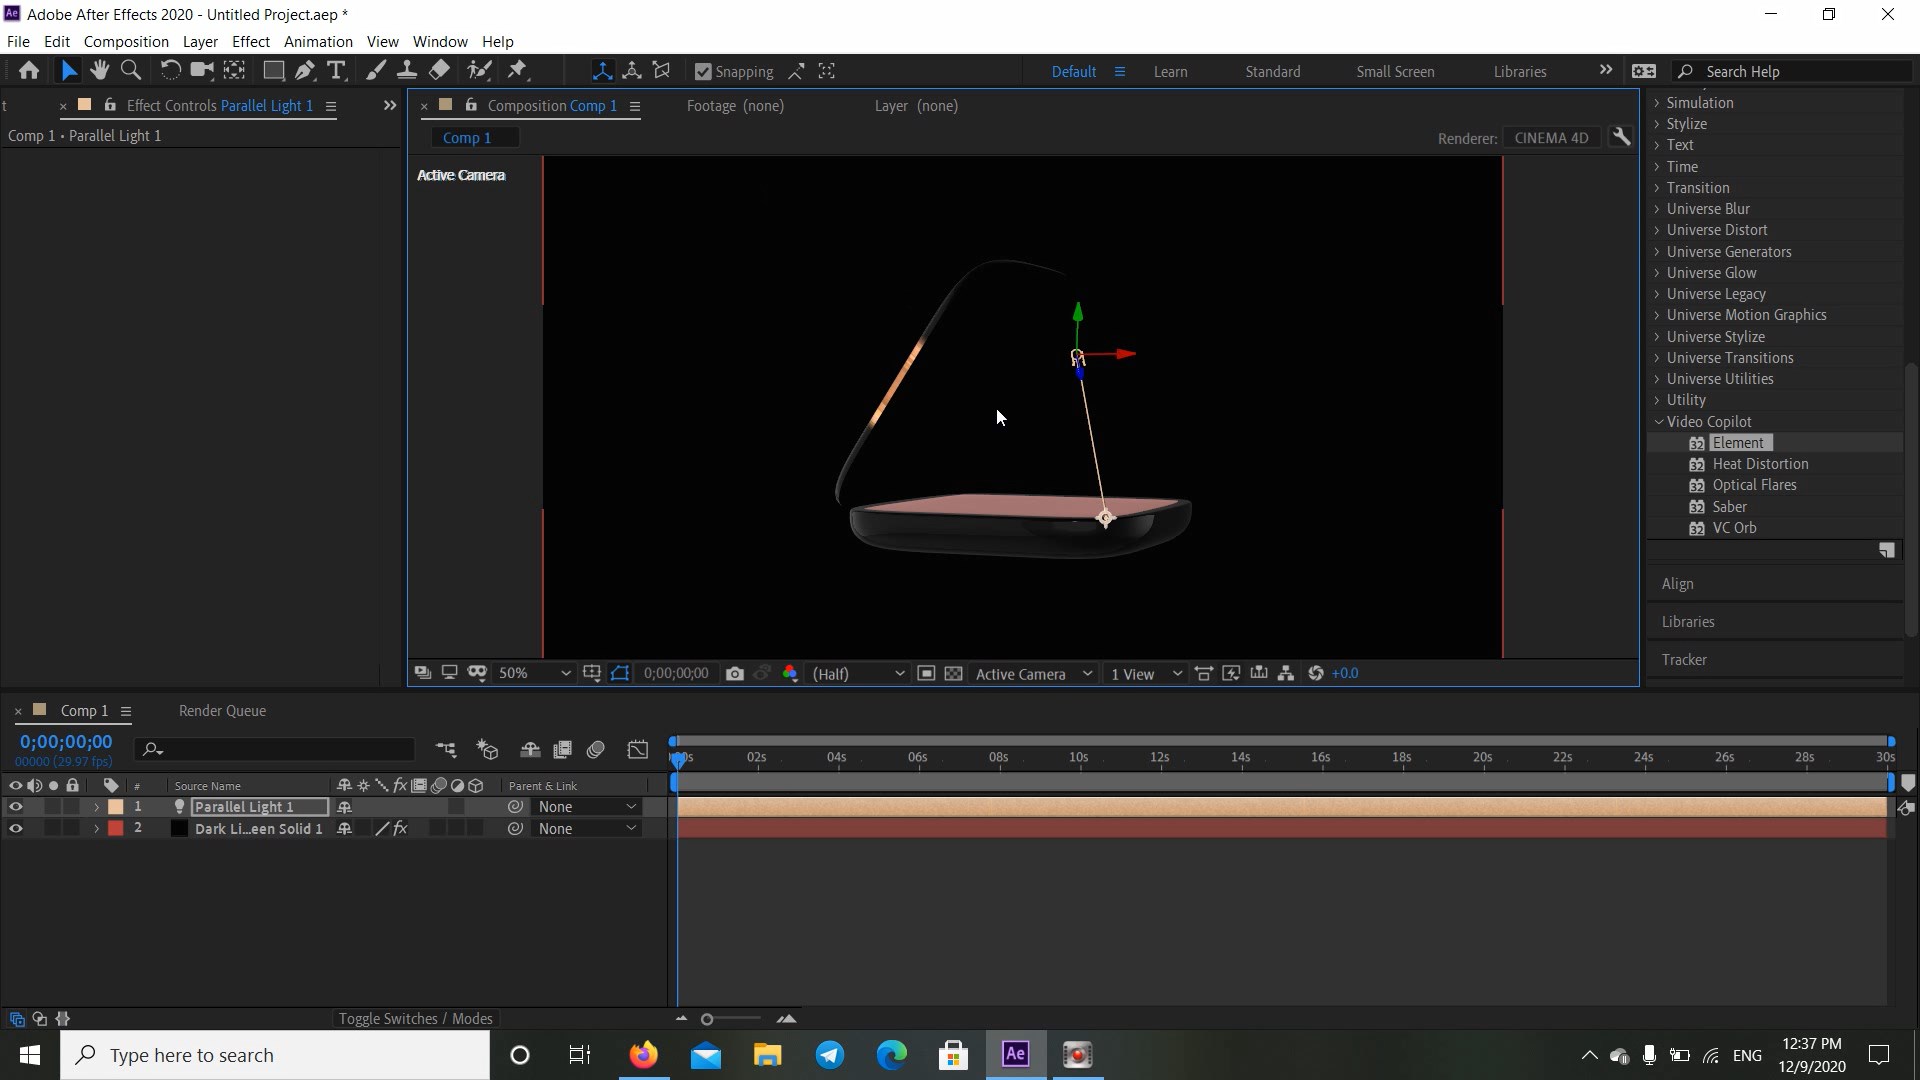The height and width of the screenshot is (1080, 1920).
Task: Select the Element 3D effect icon
Action: click(1698, 442)
